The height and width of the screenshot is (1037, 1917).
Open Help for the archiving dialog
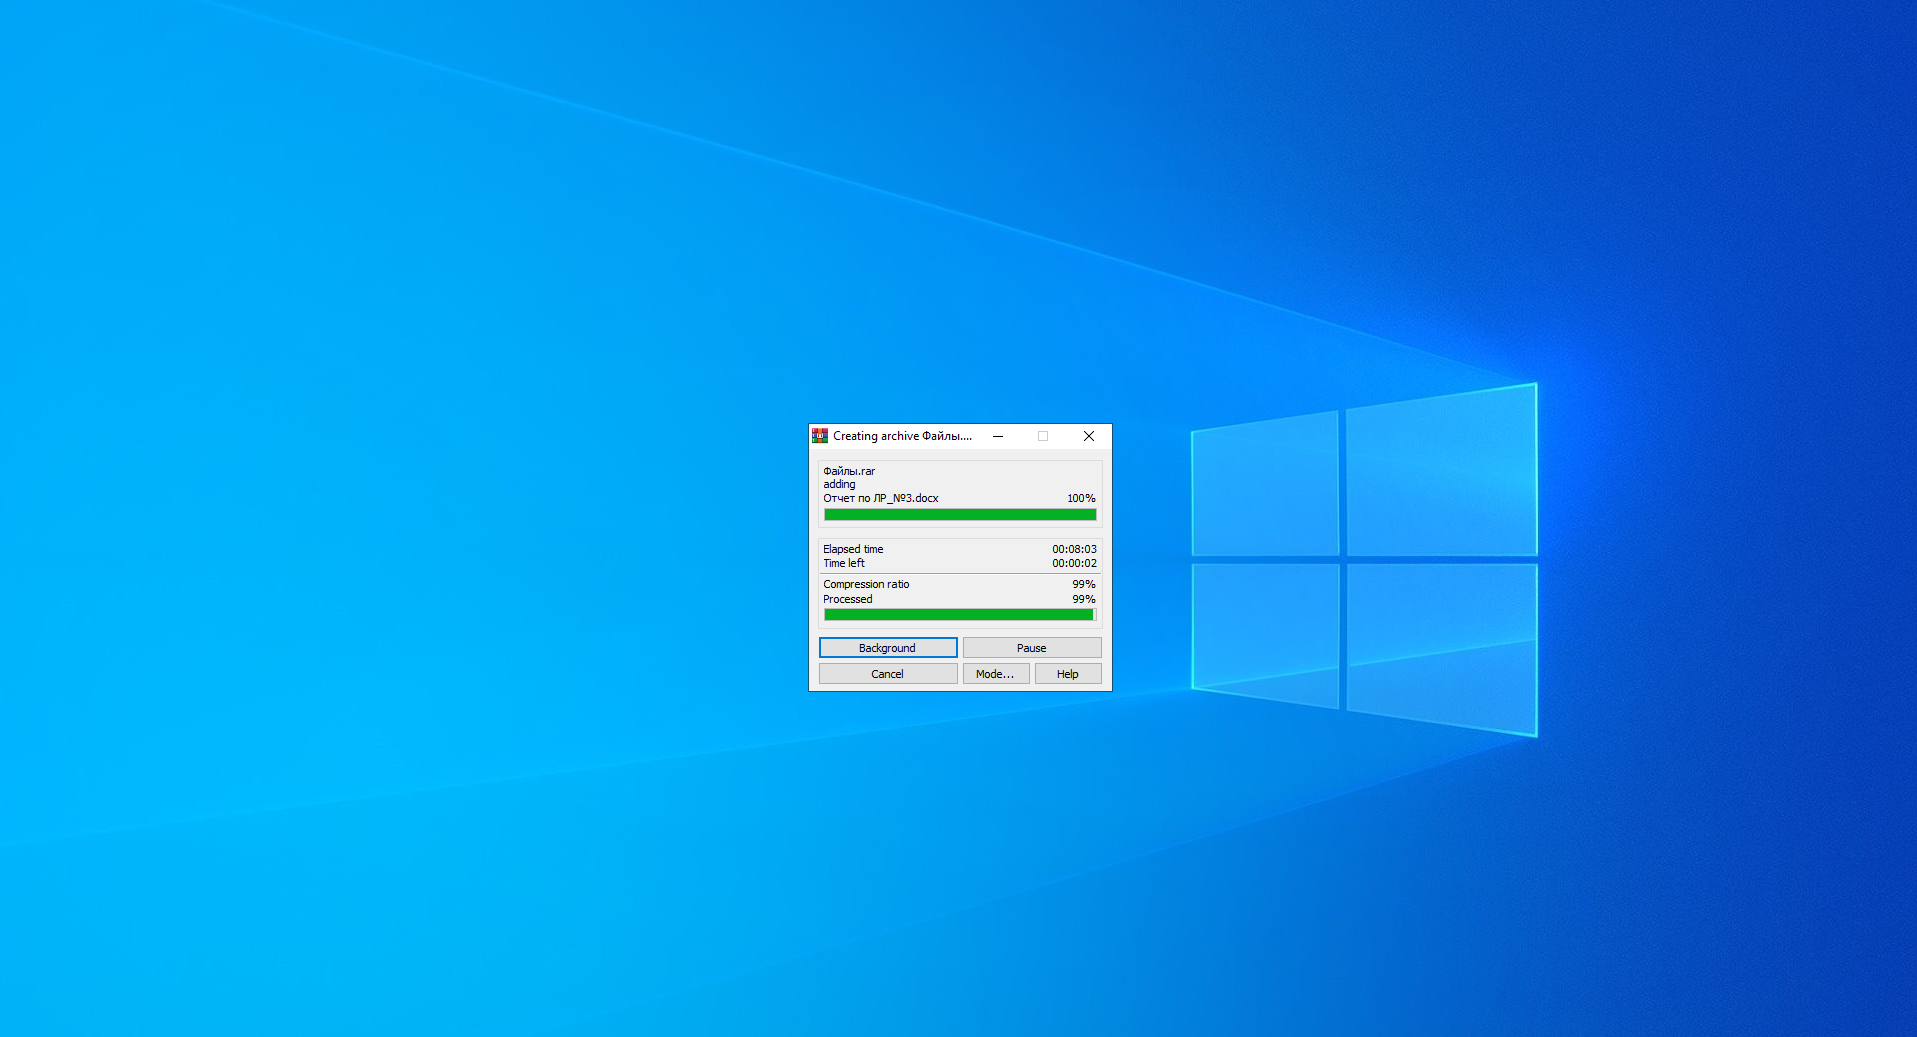1068,674
